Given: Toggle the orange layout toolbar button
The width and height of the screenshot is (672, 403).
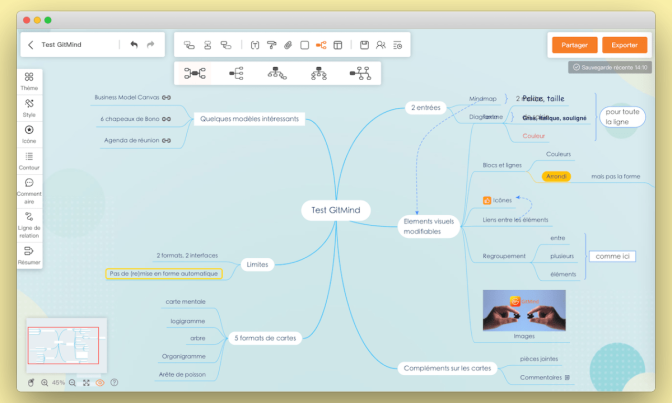Looking at the screenshot, I should 321,45.
